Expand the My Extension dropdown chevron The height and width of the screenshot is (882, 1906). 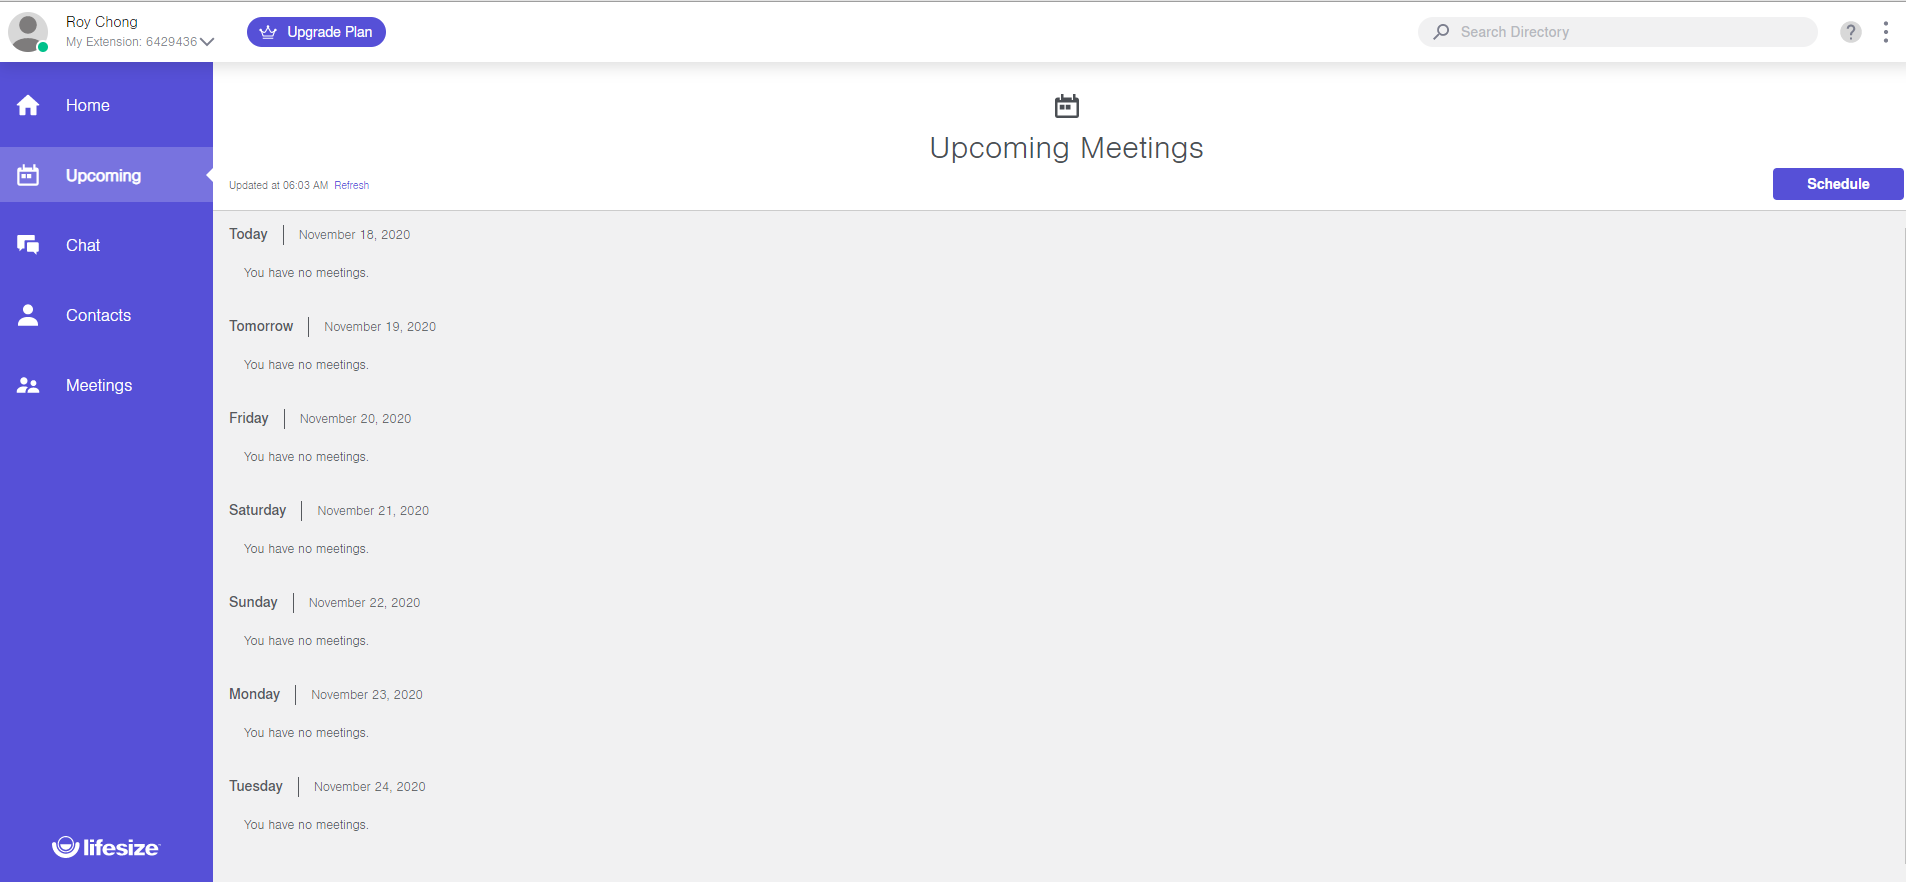[x=207, y=42]
